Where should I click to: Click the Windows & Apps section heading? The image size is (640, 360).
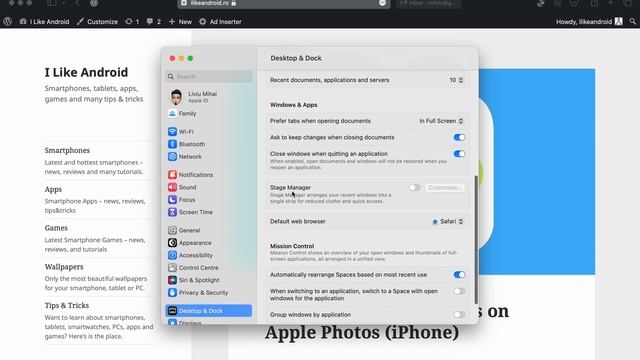click(293, 105)
